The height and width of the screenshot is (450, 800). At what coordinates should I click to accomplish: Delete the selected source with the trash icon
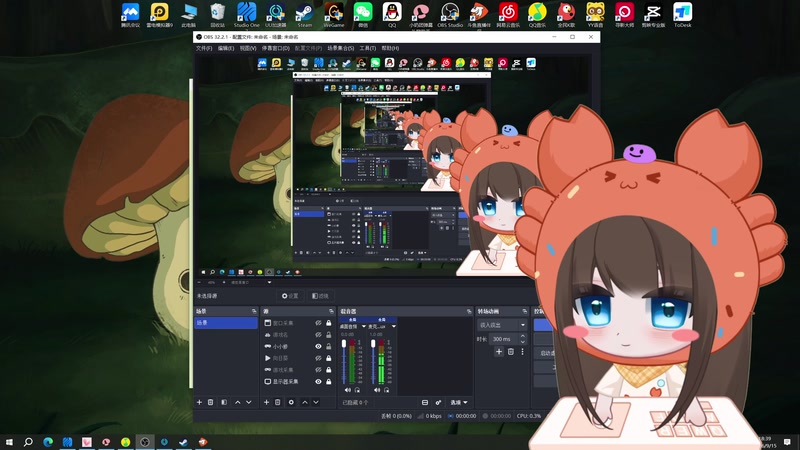[x=278, y=403]
